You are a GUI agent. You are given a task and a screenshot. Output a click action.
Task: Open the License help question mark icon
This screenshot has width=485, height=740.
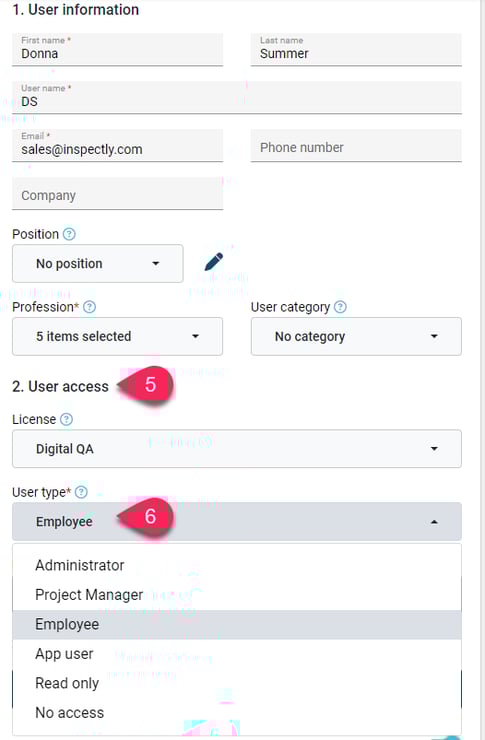click(x=67, y=419)
